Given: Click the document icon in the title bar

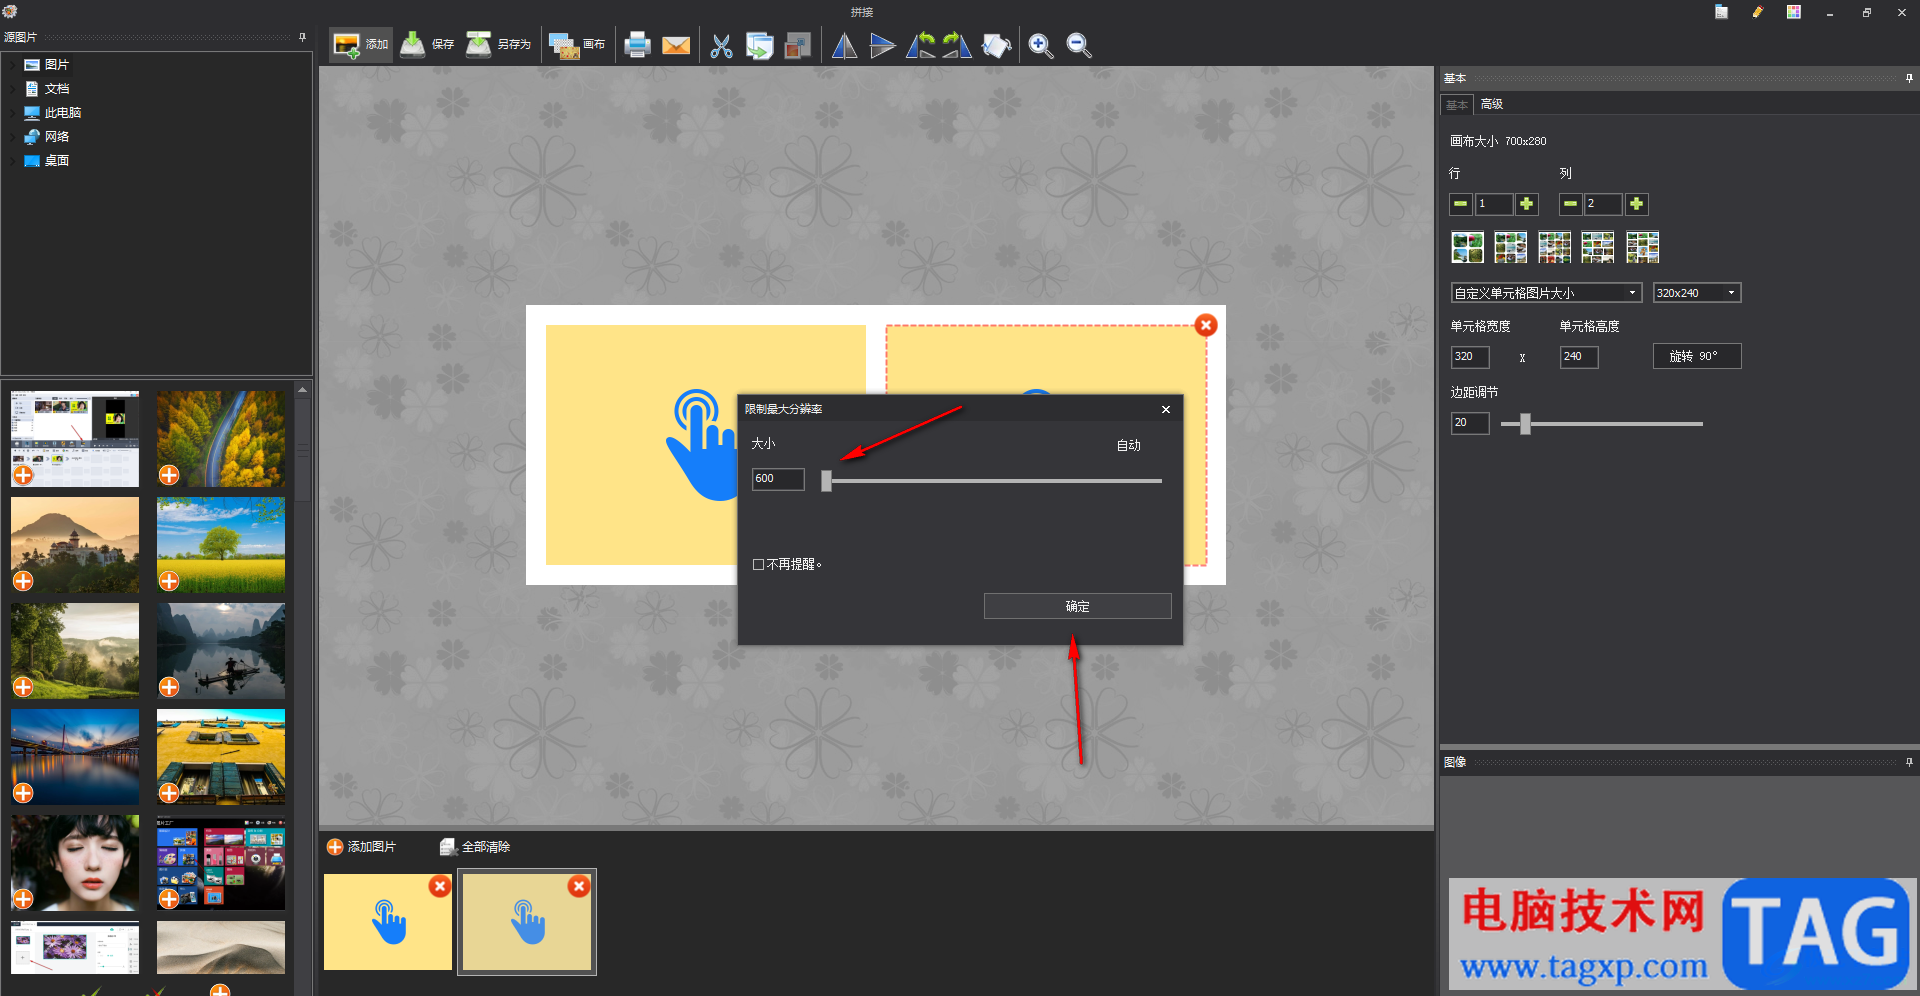Looking at the screenshot, I should (x=1721, y=12).
